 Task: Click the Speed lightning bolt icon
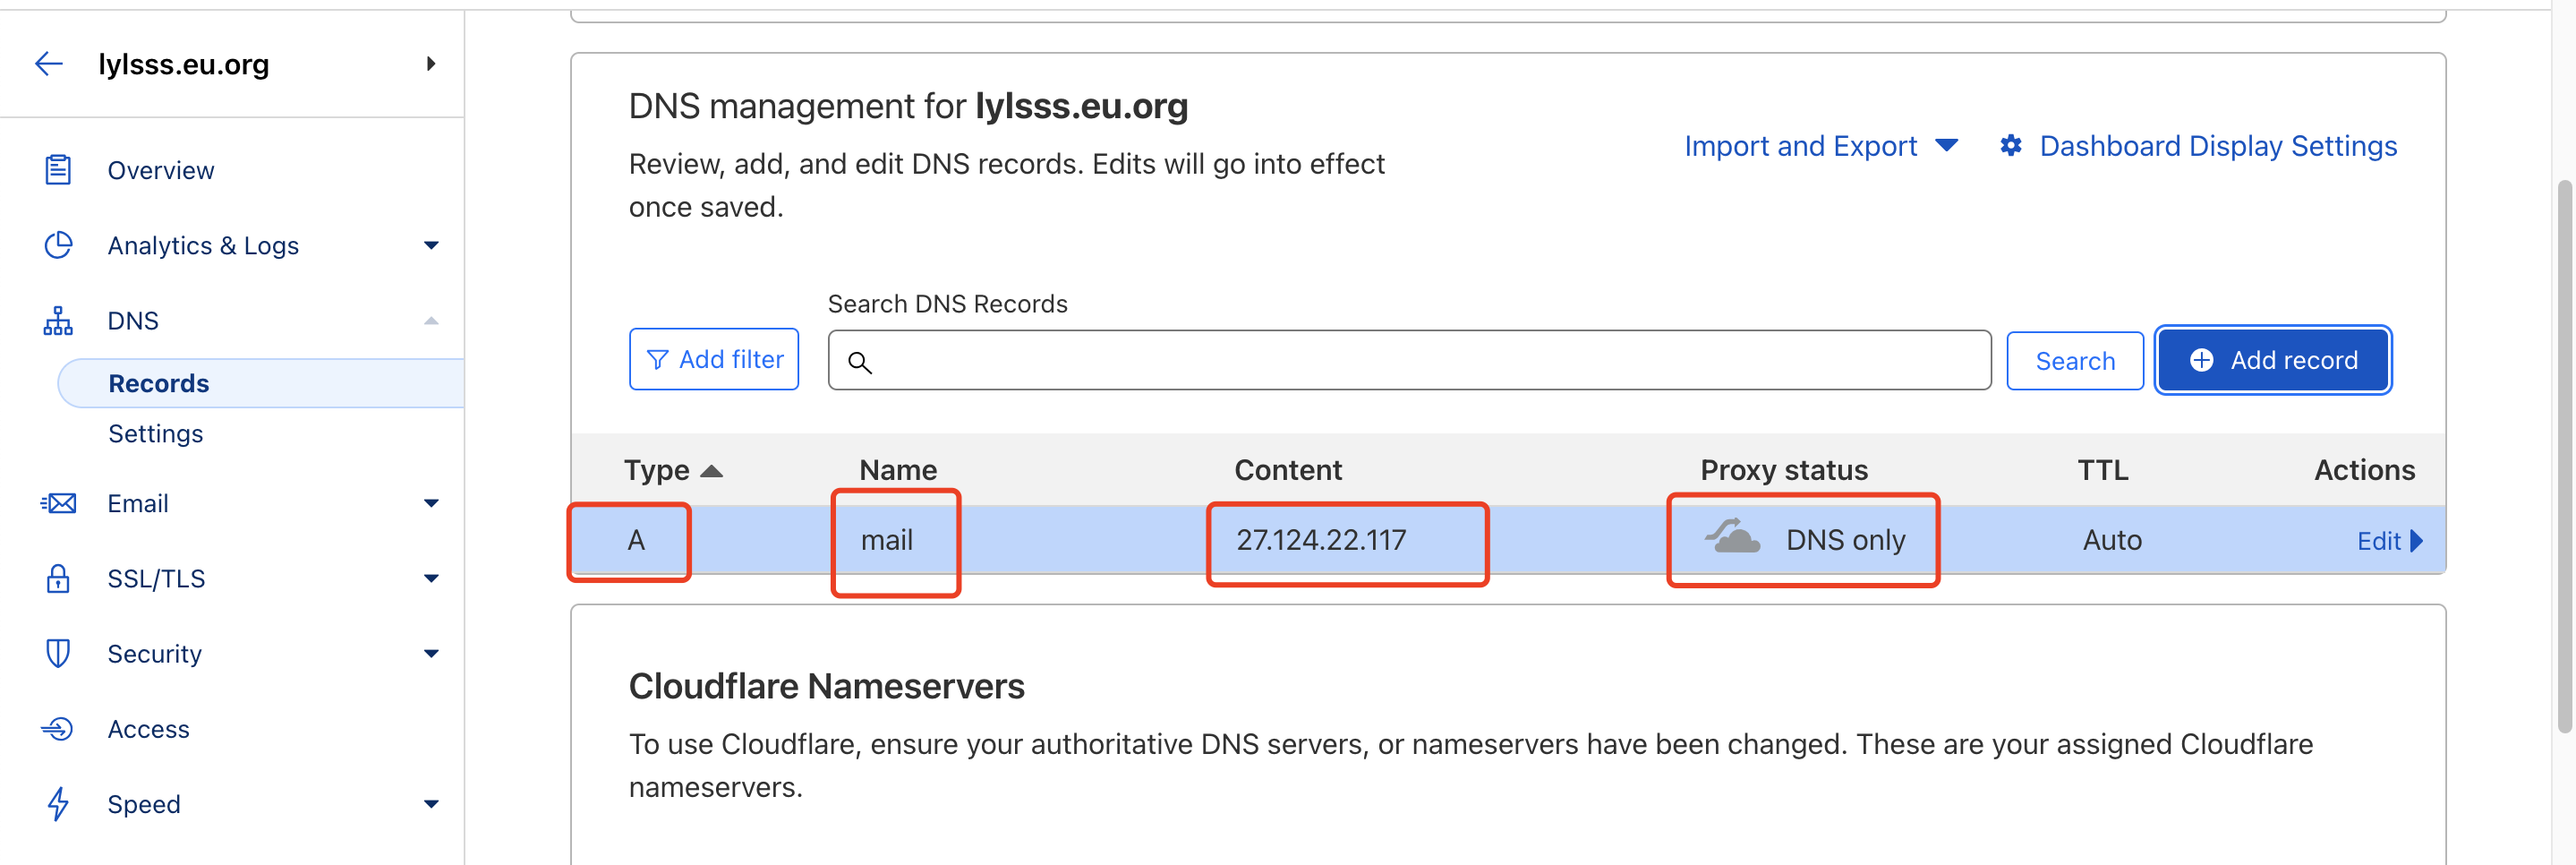click(58, 804)
